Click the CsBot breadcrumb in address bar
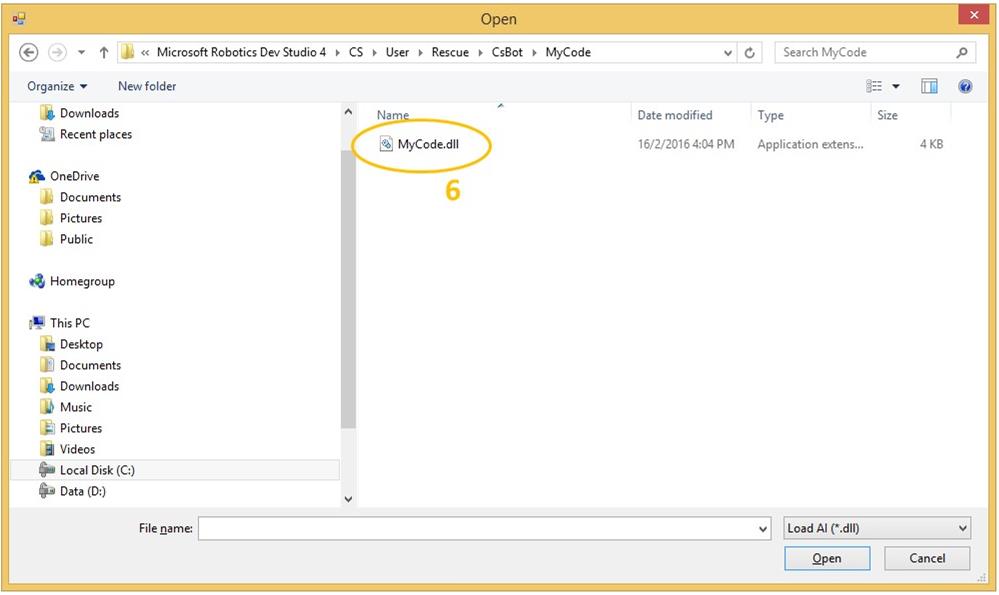999x595 pixels. pyautogui.click(x=506, y=52)
